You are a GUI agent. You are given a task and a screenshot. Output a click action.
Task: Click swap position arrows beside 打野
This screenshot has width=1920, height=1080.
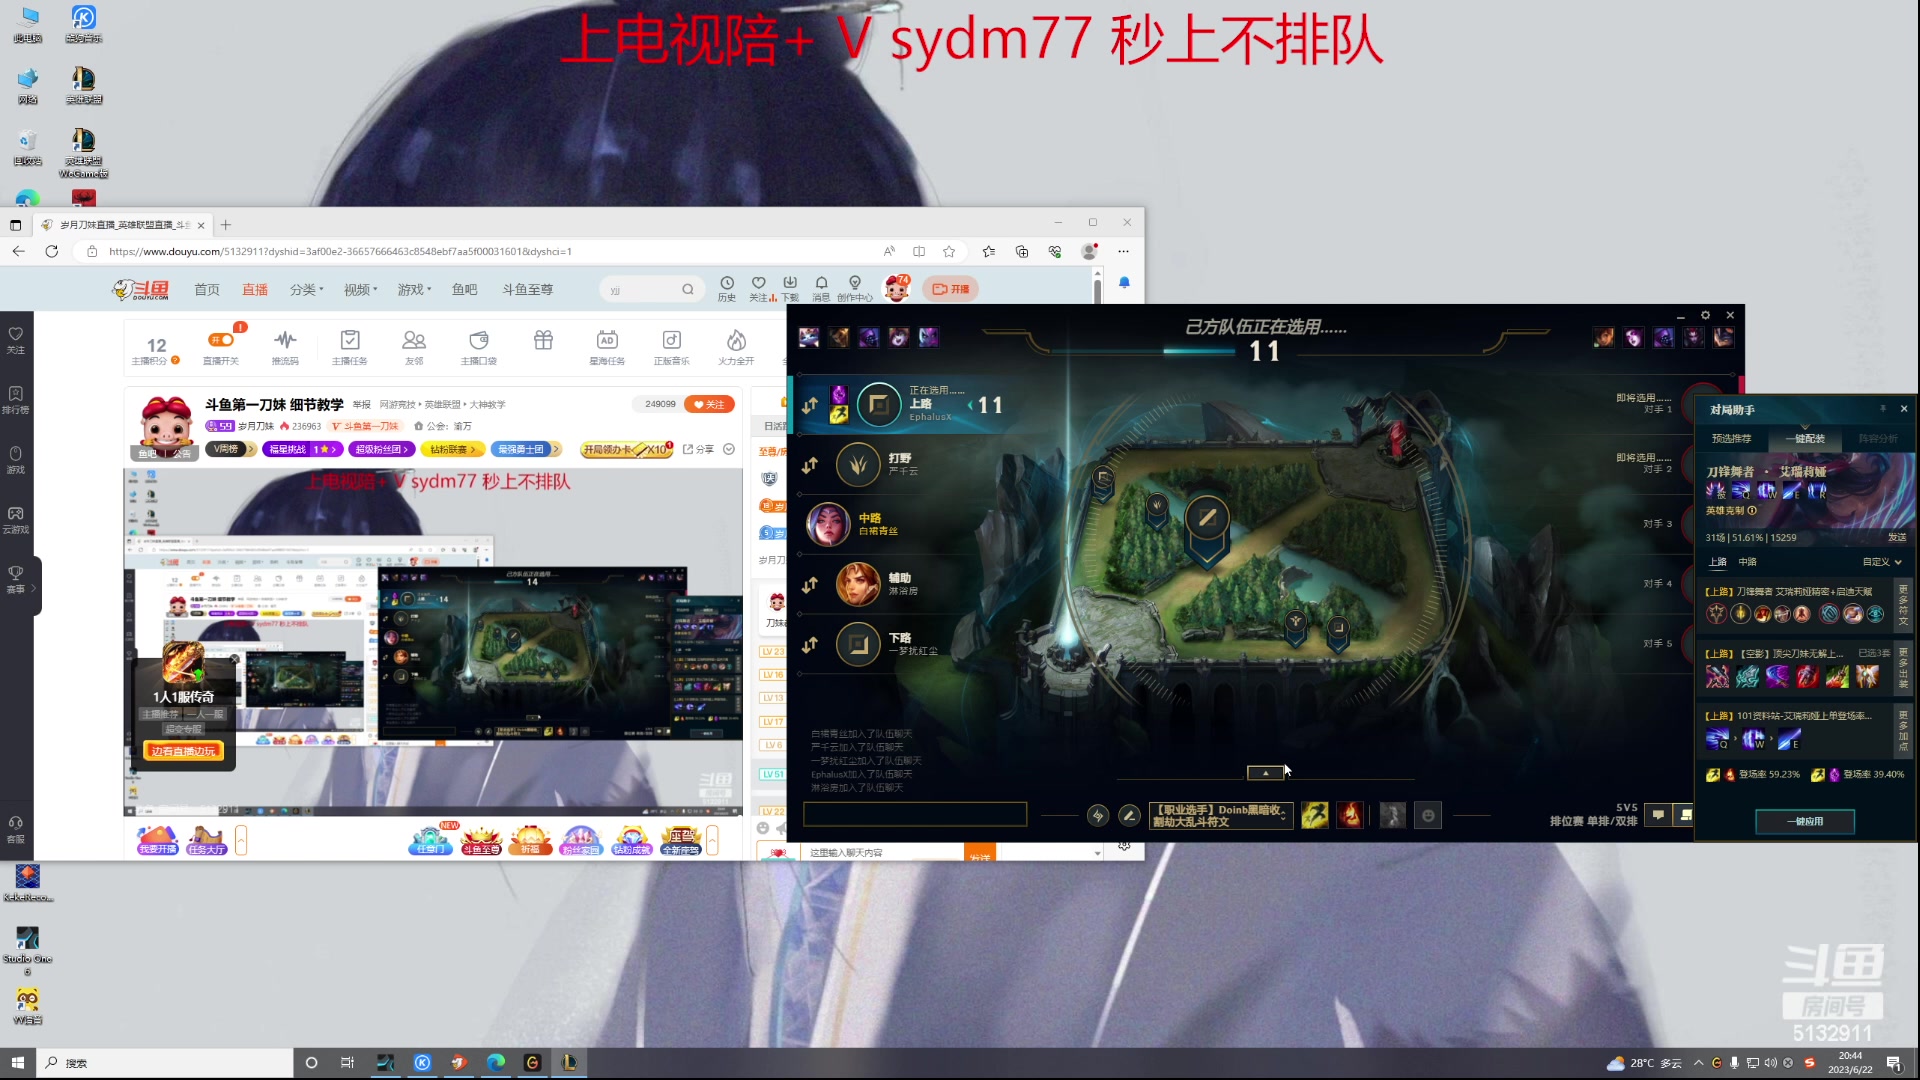coord(810,465)
